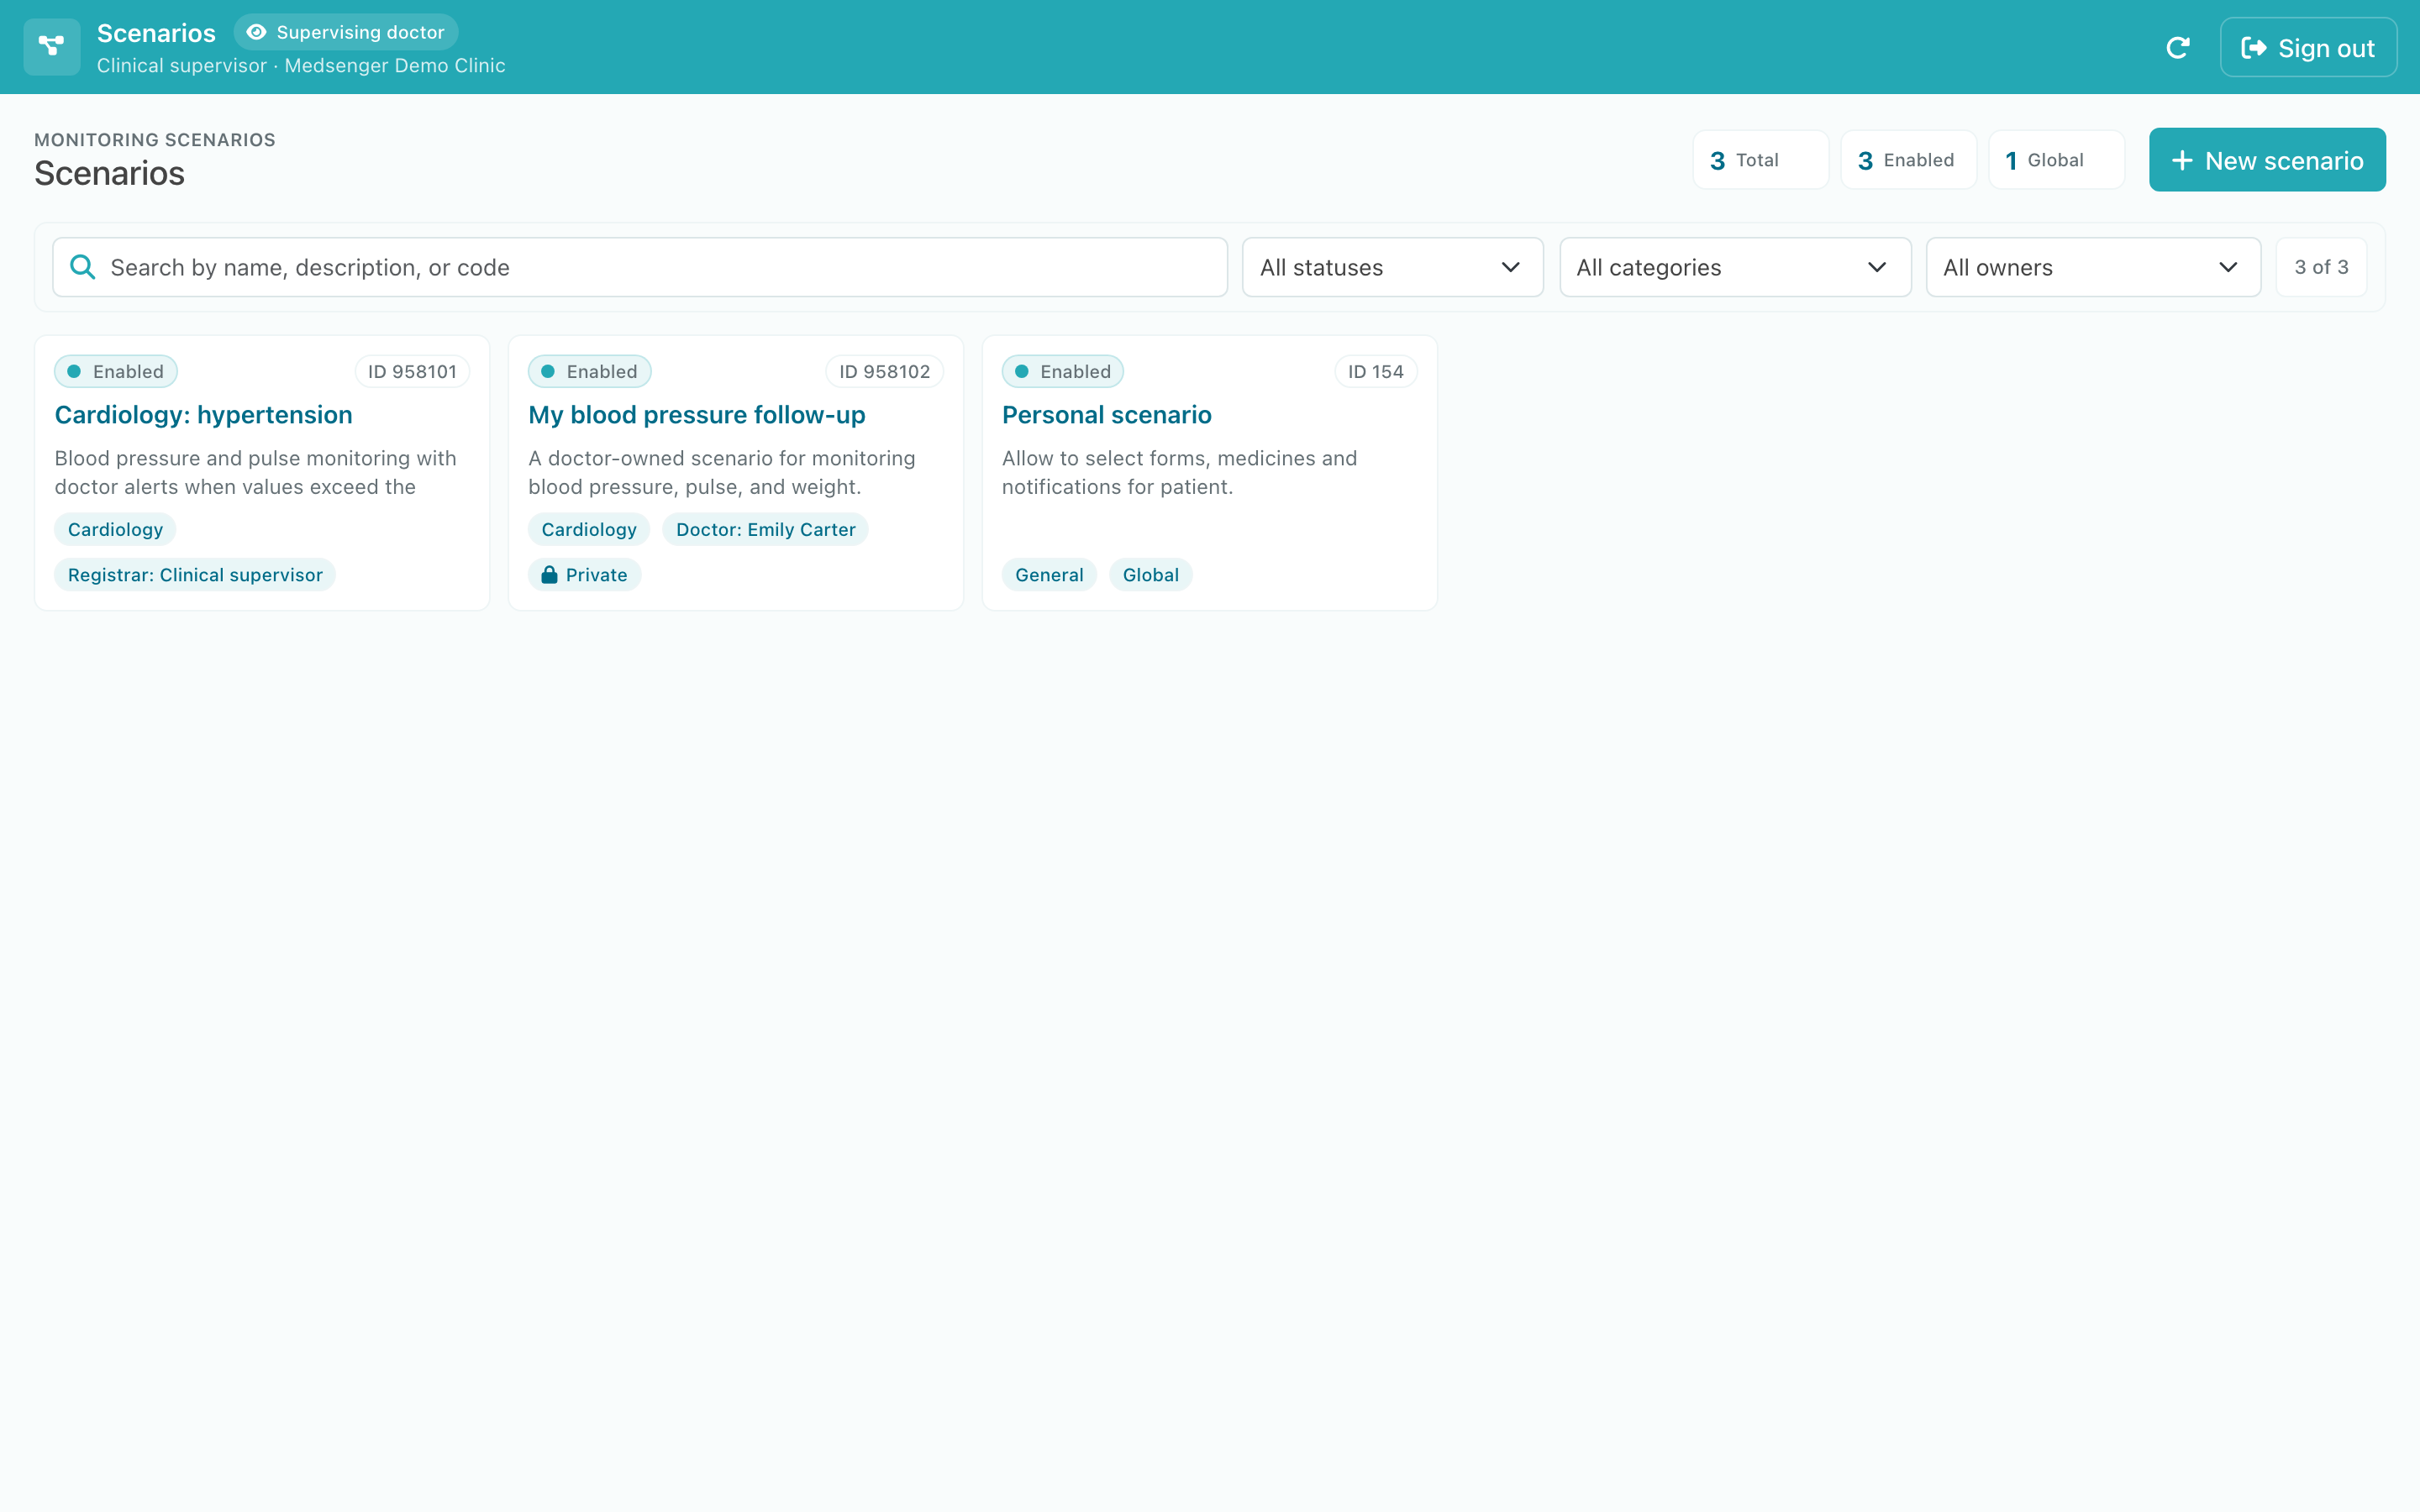Click the Blood pressure and pulse monitoring description
2420x1512 pixels.
click(255, 472)
